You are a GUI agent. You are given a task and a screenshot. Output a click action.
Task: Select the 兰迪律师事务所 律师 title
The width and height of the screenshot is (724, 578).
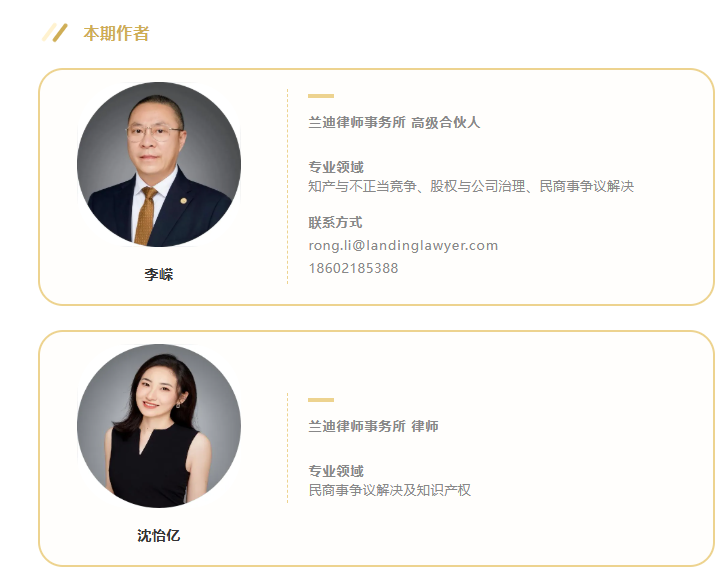(373, 426)
